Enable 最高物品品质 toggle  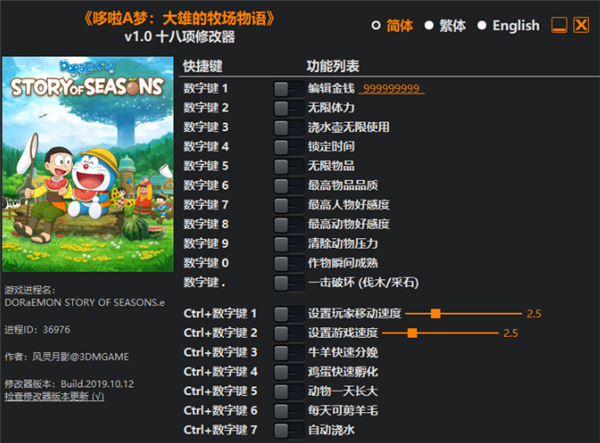(289, 186)
